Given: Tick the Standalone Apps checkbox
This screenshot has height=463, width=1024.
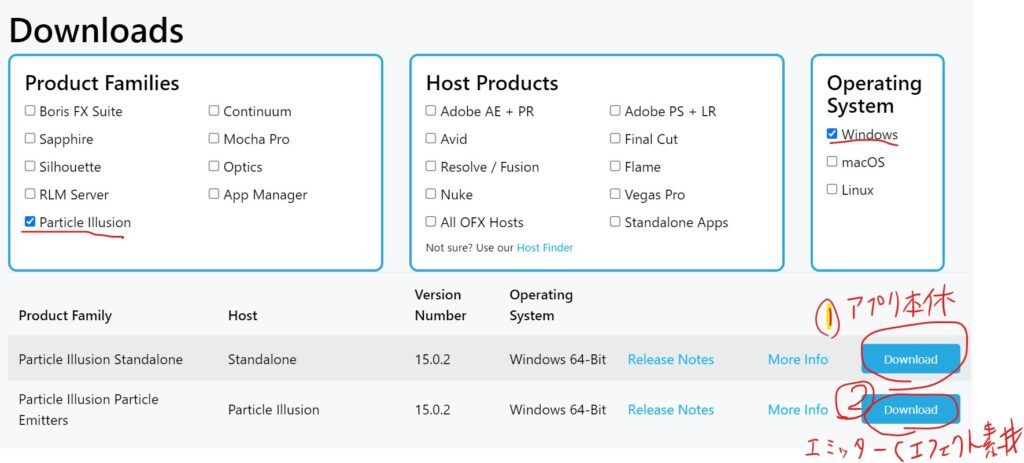Looking at the screenshot, I should (x=615, y=221).
